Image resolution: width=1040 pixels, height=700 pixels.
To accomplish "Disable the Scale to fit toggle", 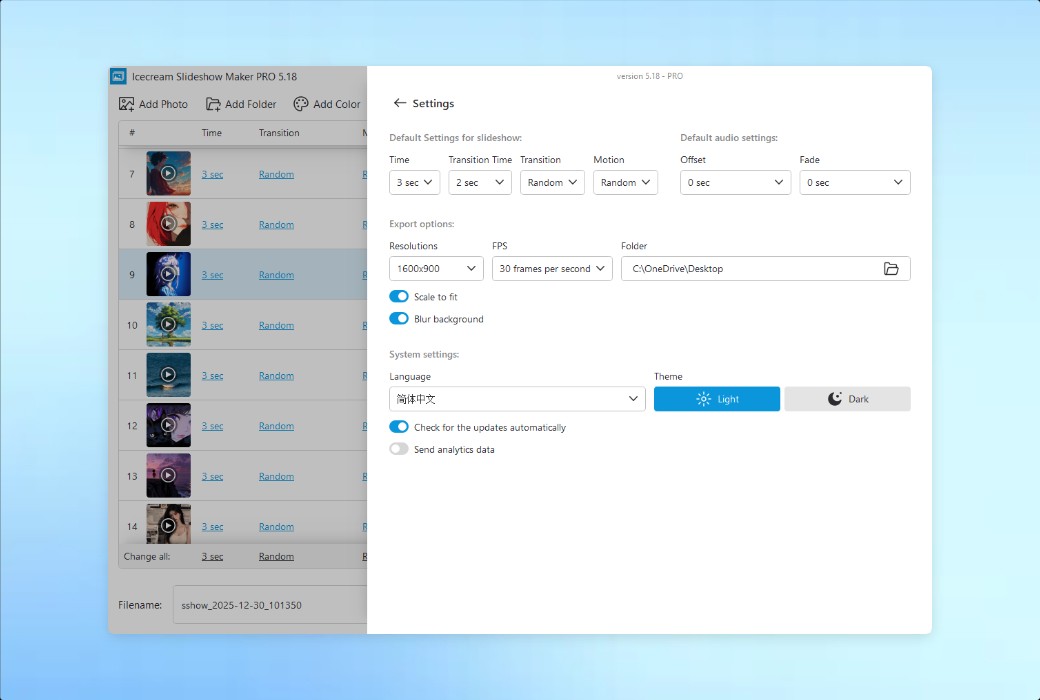I will click(x=400, y=296).
